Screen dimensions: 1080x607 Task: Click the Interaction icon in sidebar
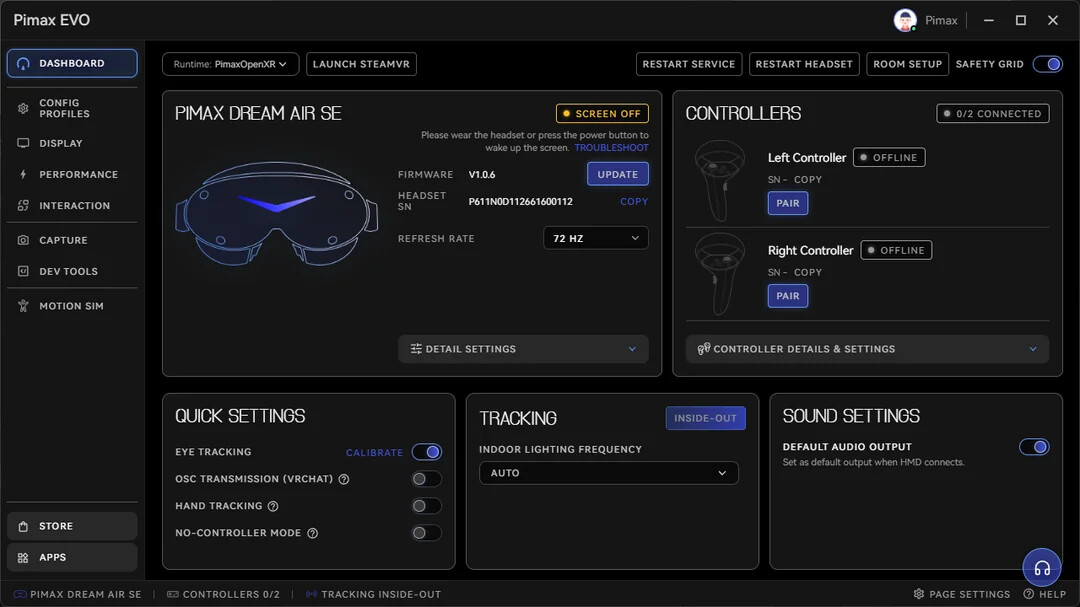click(x=23, y=205)
